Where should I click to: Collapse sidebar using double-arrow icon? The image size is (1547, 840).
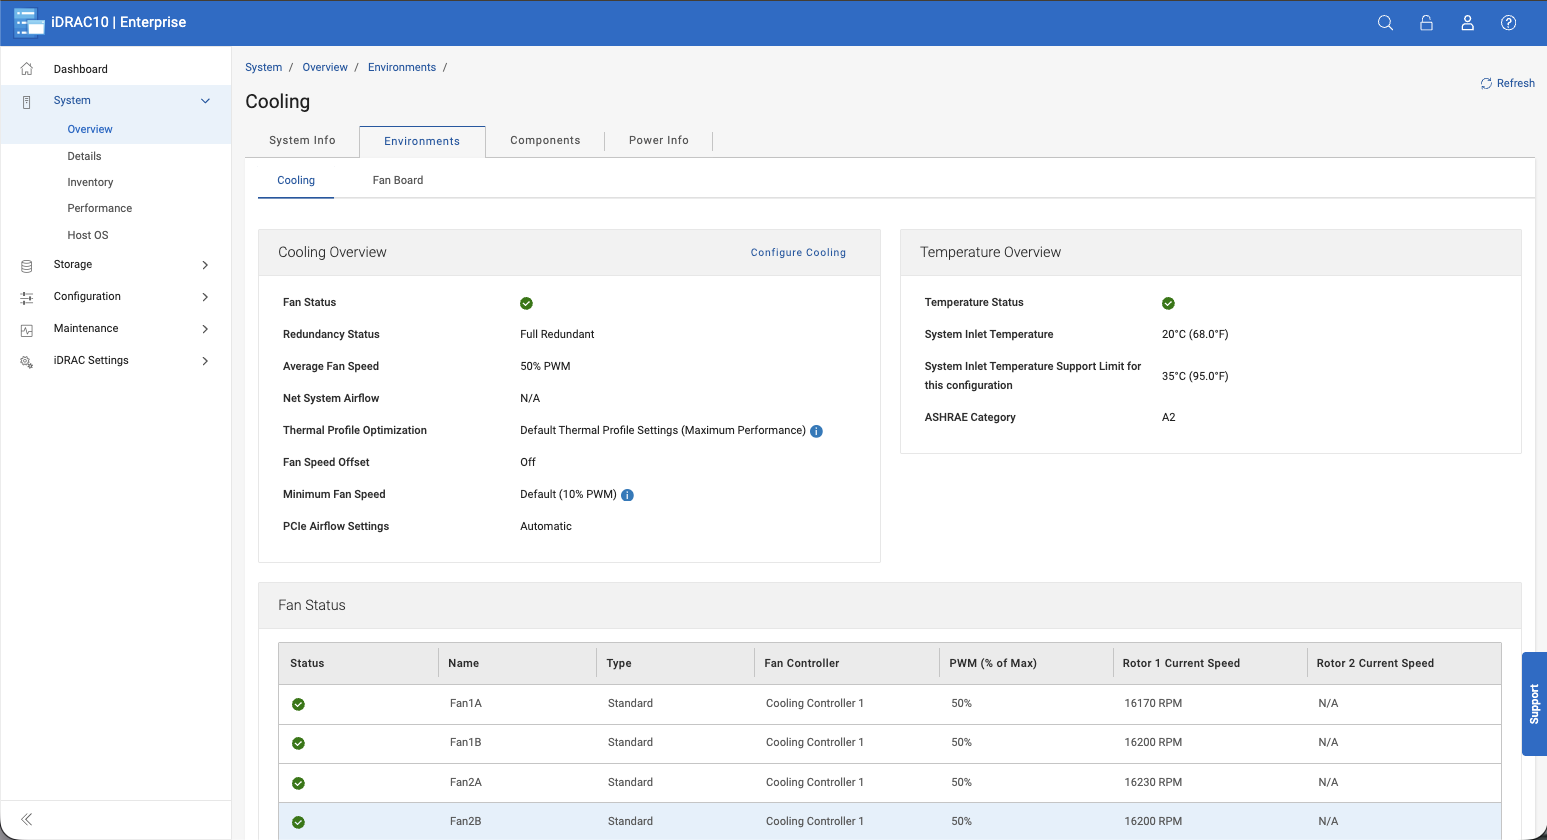tap(27, 819)
